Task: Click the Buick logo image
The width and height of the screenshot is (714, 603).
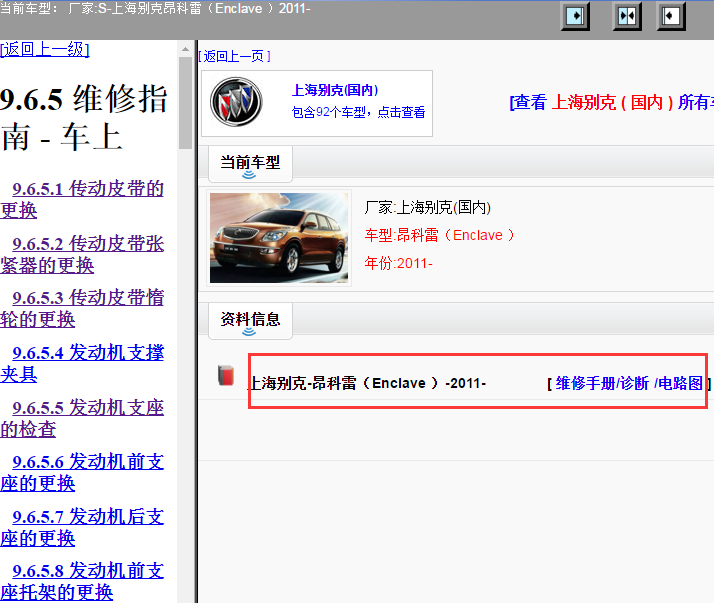Action: [236, 102]
